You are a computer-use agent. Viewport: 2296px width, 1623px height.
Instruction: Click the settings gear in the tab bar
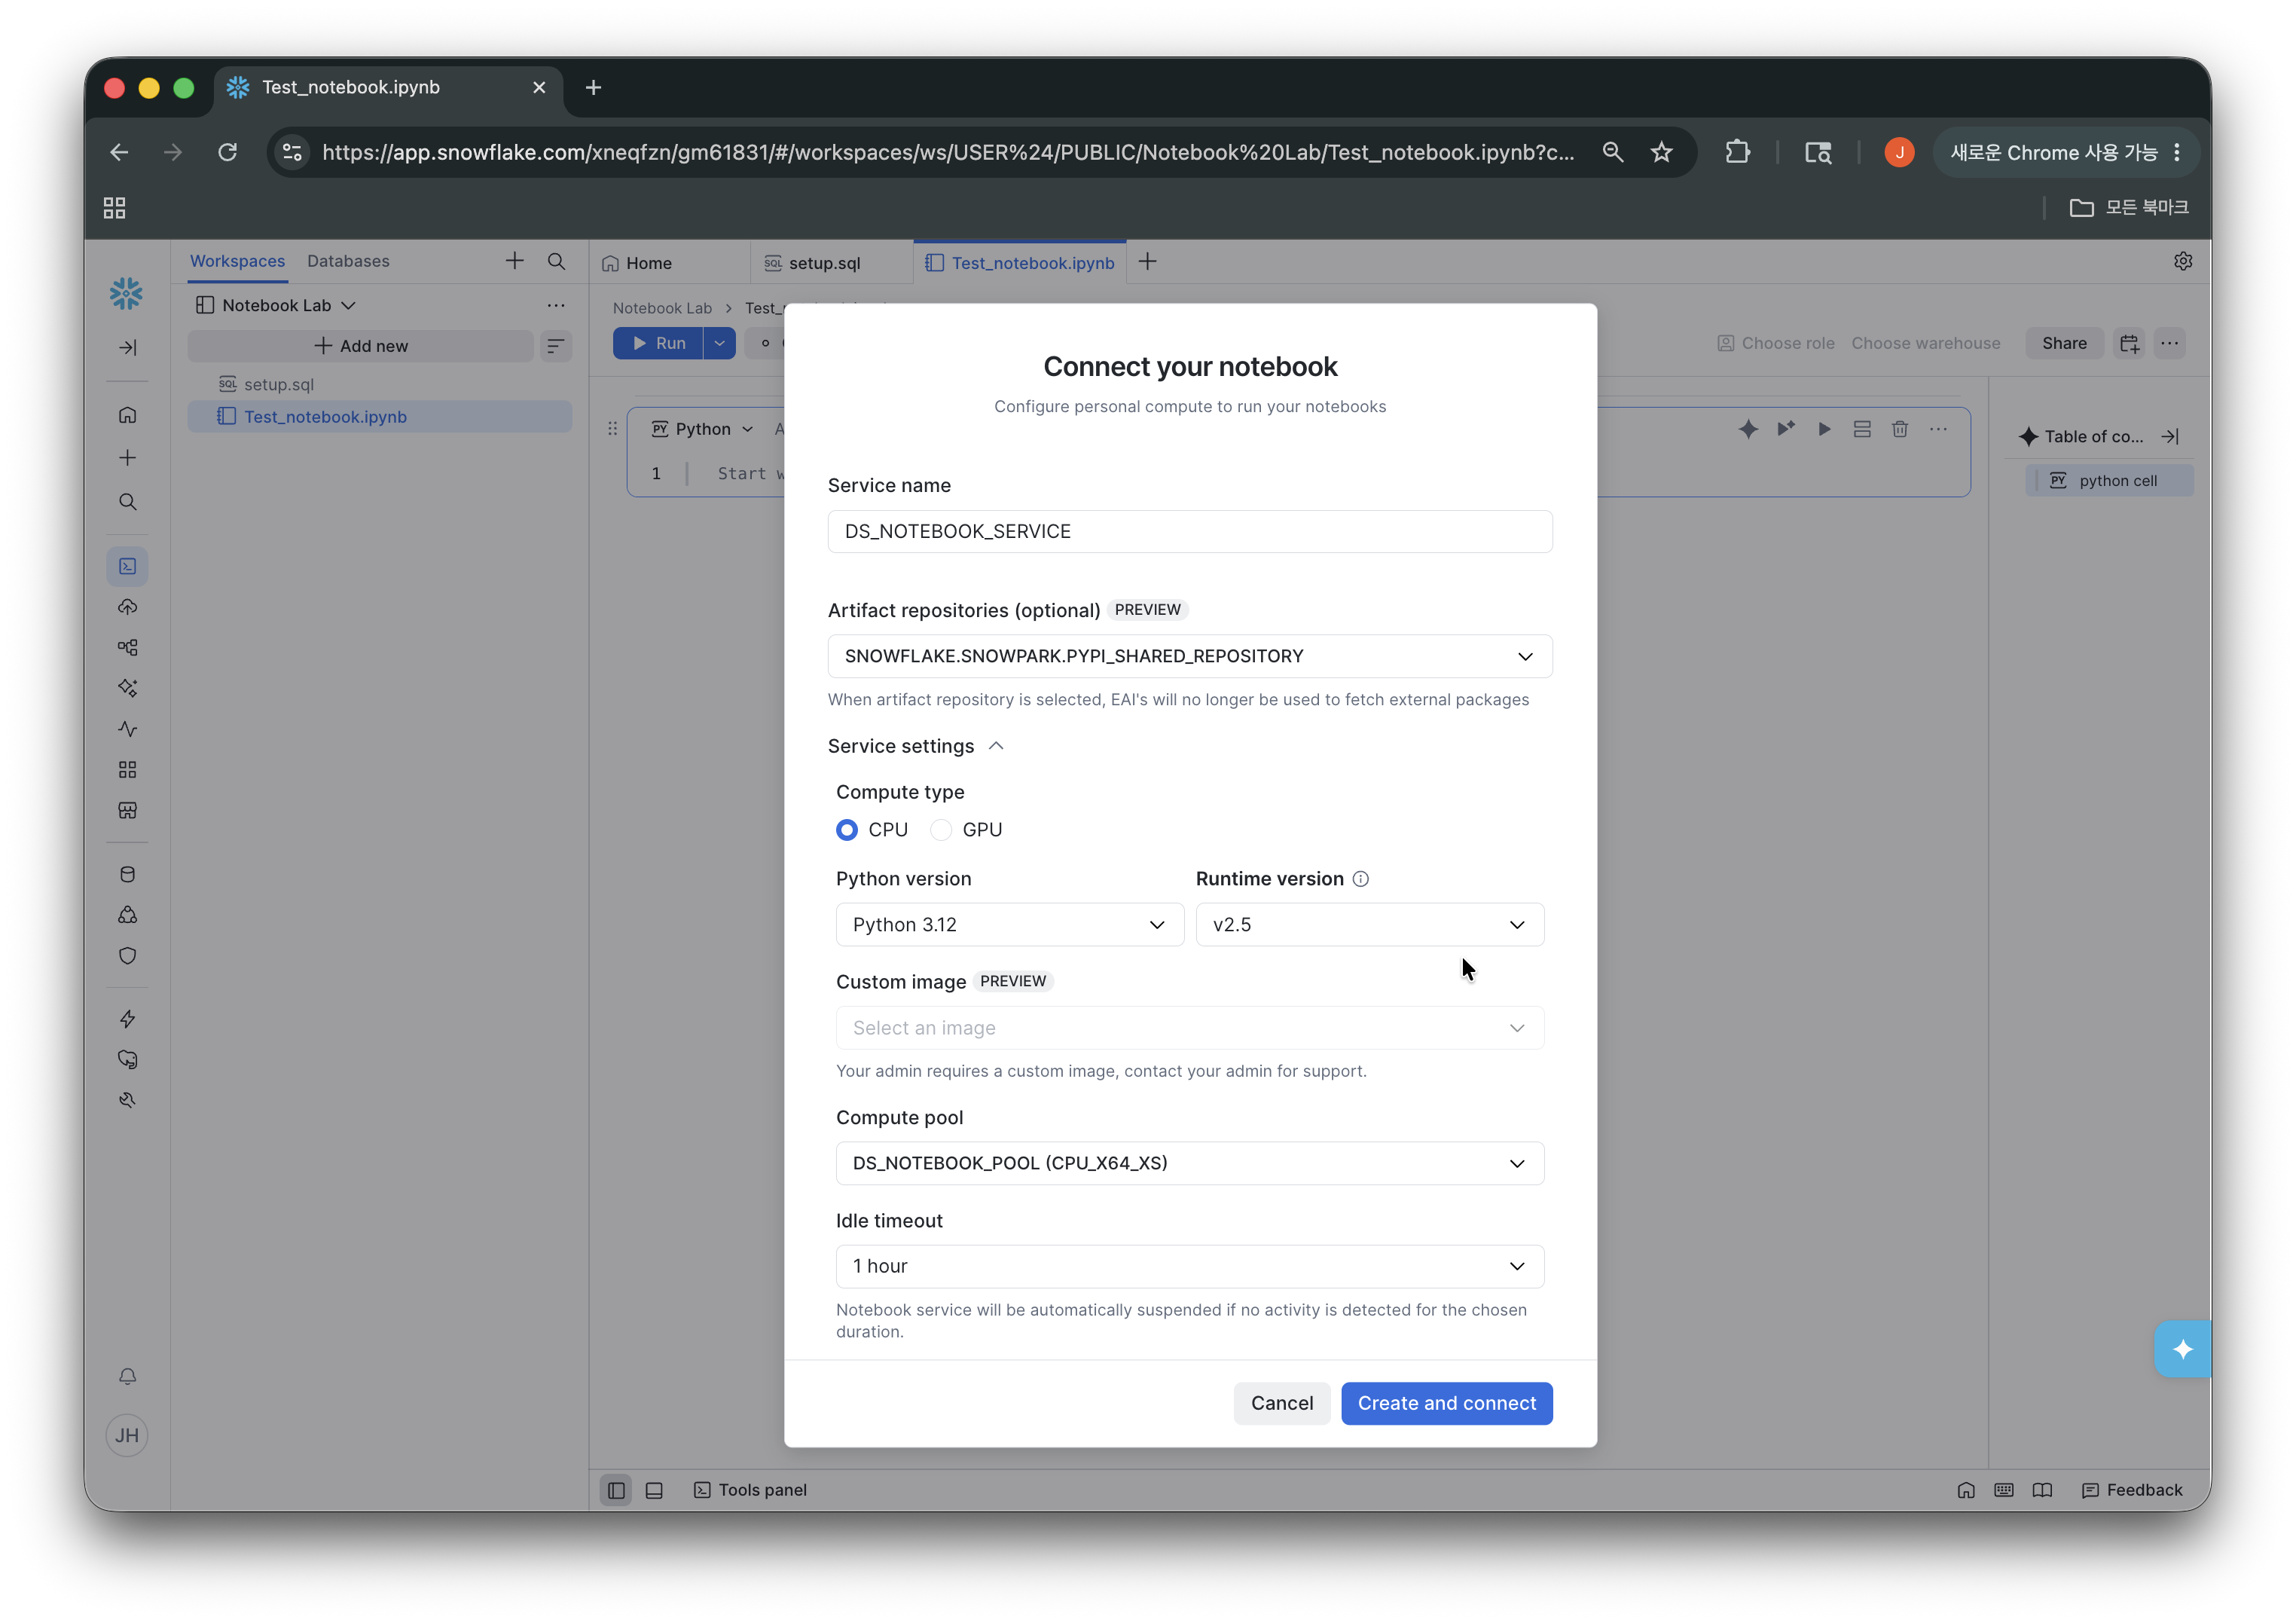[x=2183, y=261]
